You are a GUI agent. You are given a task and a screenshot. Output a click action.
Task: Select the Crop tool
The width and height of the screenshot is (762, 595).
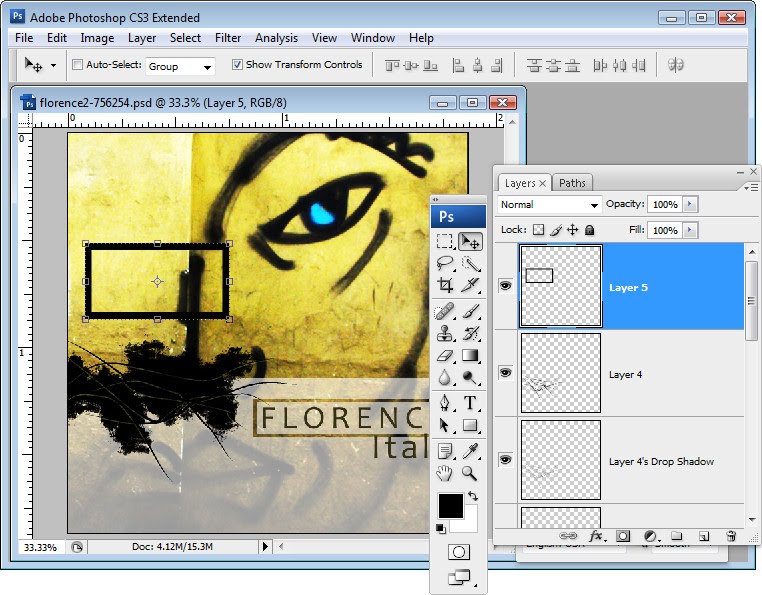click(445, 285)
